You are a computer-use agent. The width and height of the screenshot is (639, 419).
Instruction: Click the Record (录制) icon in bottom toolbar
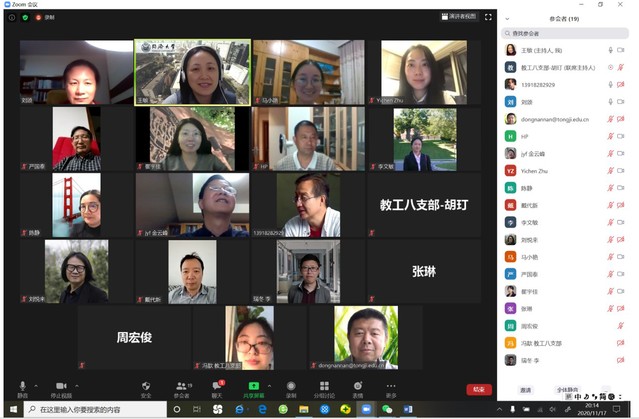pyautogui.click(x=291, y=385)
